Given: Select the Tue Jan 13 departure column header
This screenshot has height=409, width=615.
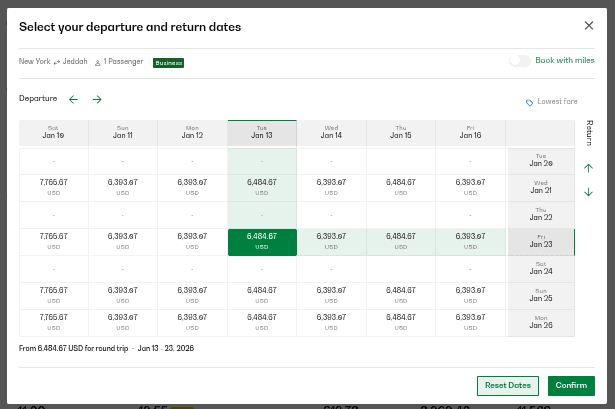Looking at the screenshot, I should tap(262, 133).
